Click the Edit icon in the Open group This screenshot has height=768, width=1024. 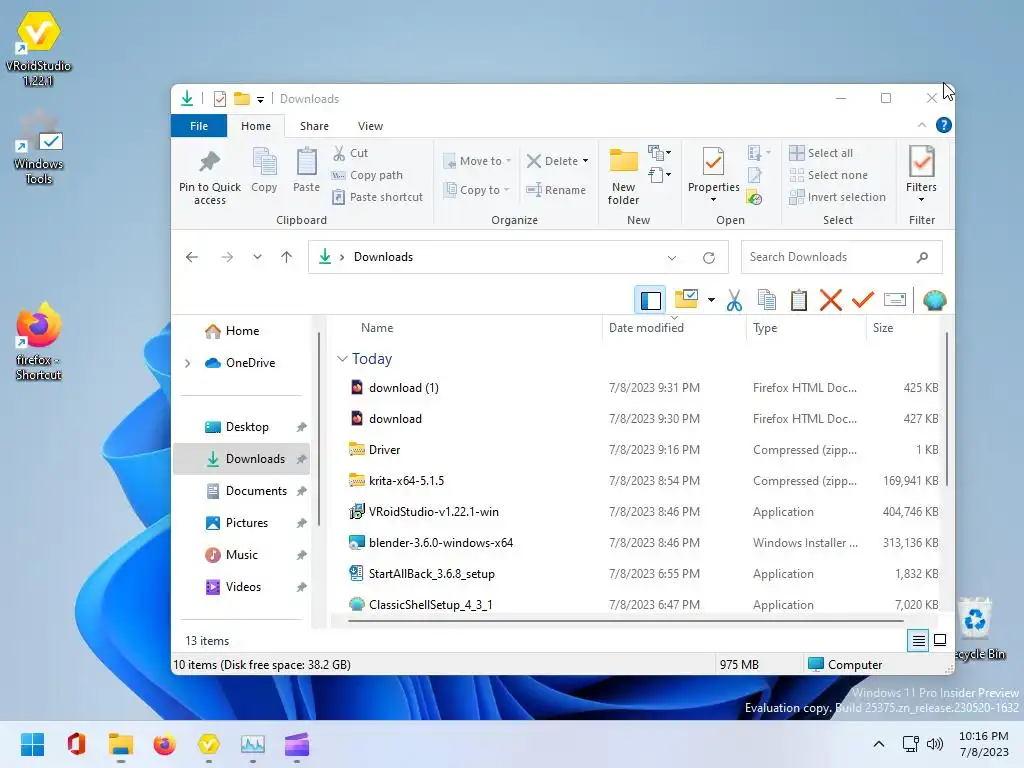tap(754, 175)
